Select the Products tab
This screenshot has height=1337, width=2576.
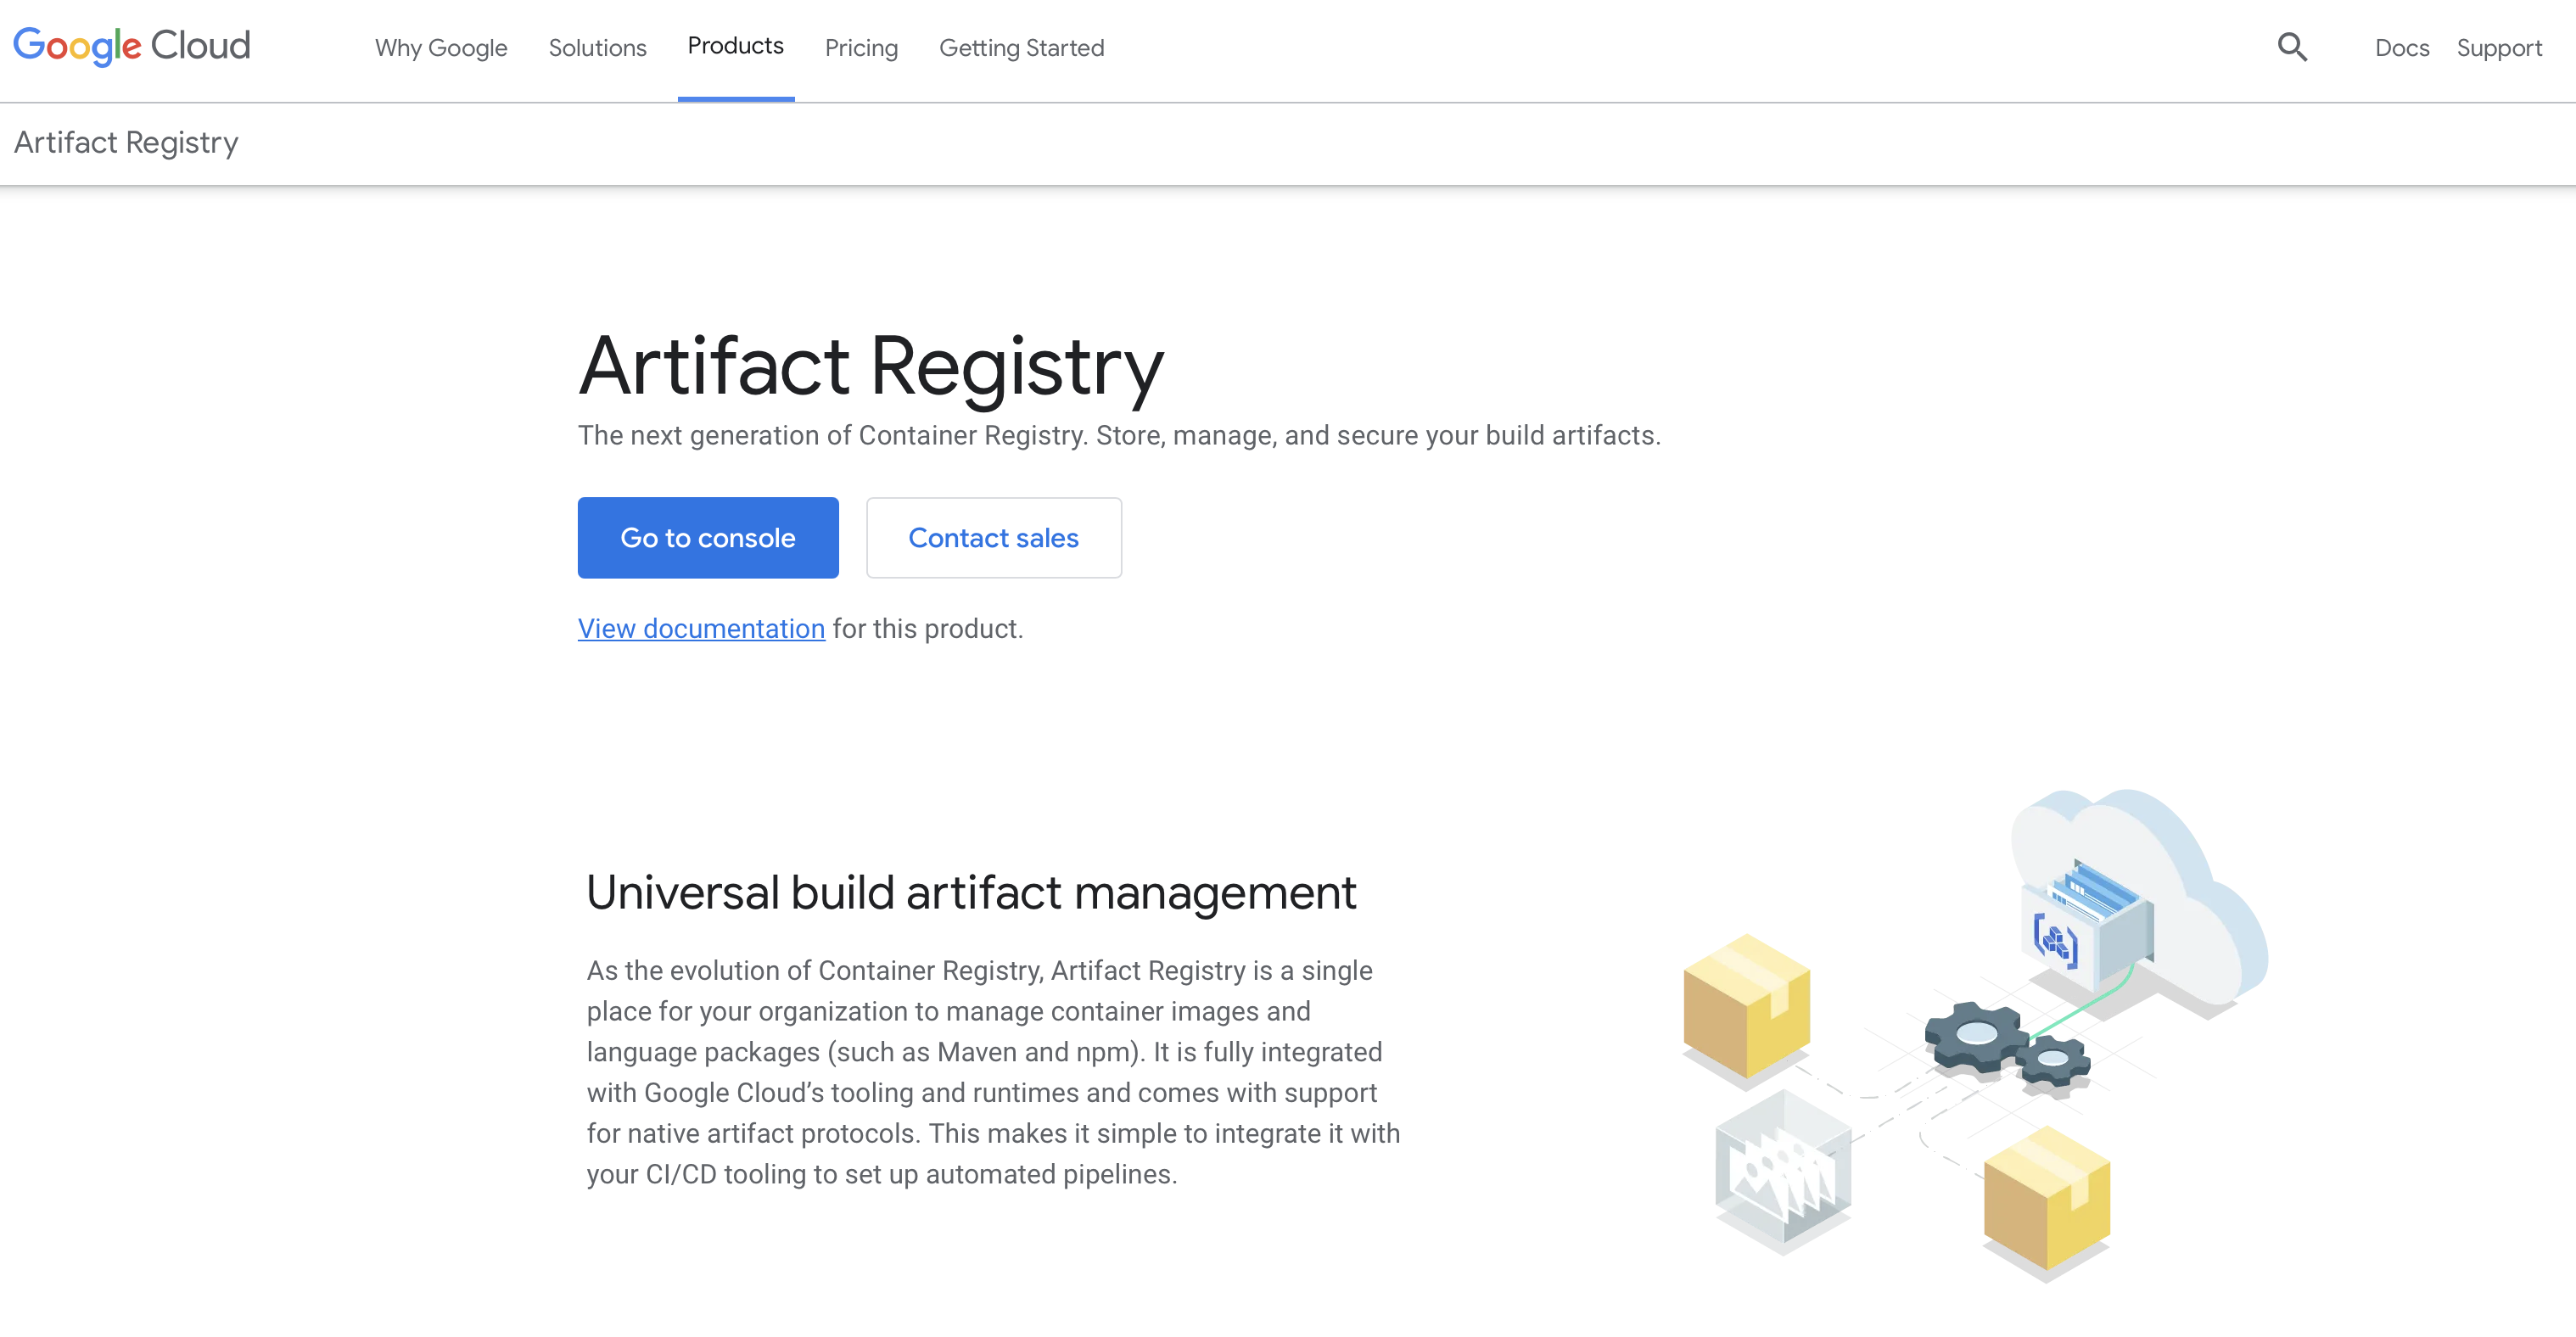(736, 46)
